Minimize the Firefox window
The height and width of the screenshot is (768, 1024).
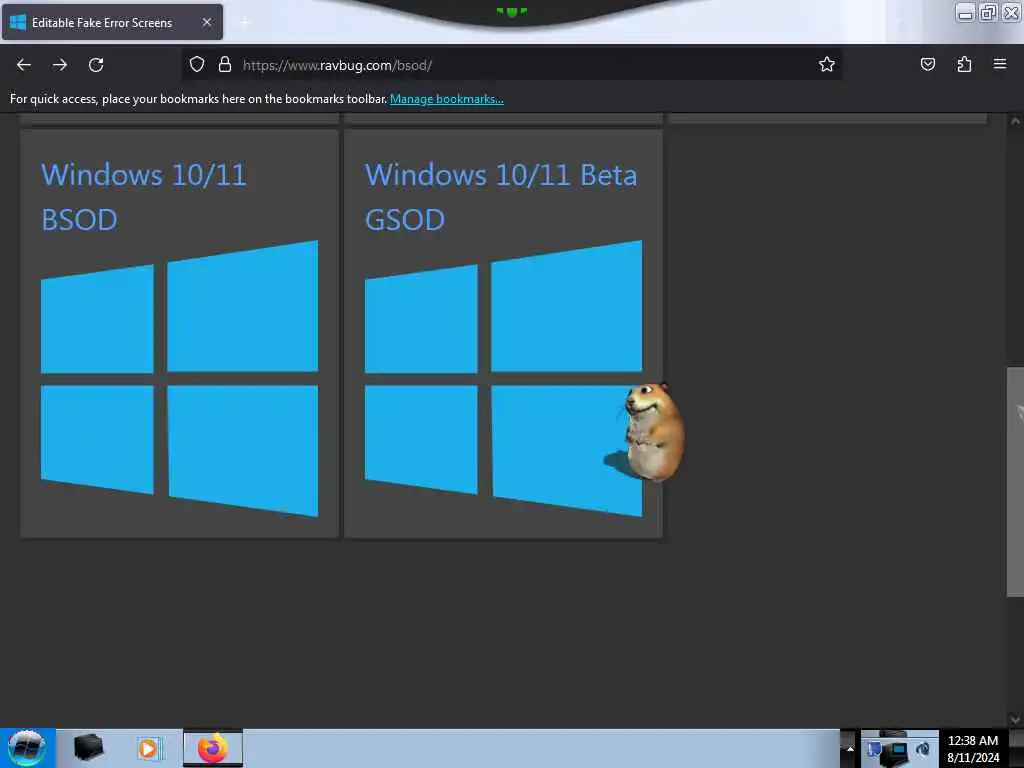(965, 13)
